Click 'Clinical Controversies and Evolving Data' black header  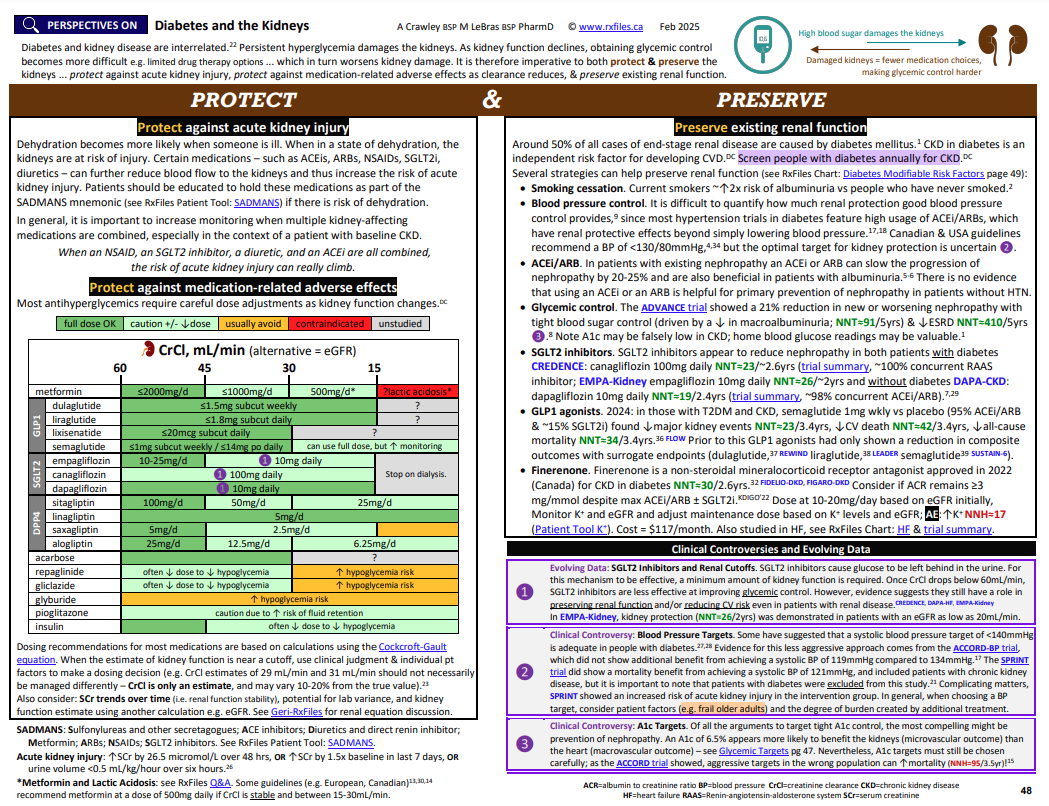[x=771, y=549]
